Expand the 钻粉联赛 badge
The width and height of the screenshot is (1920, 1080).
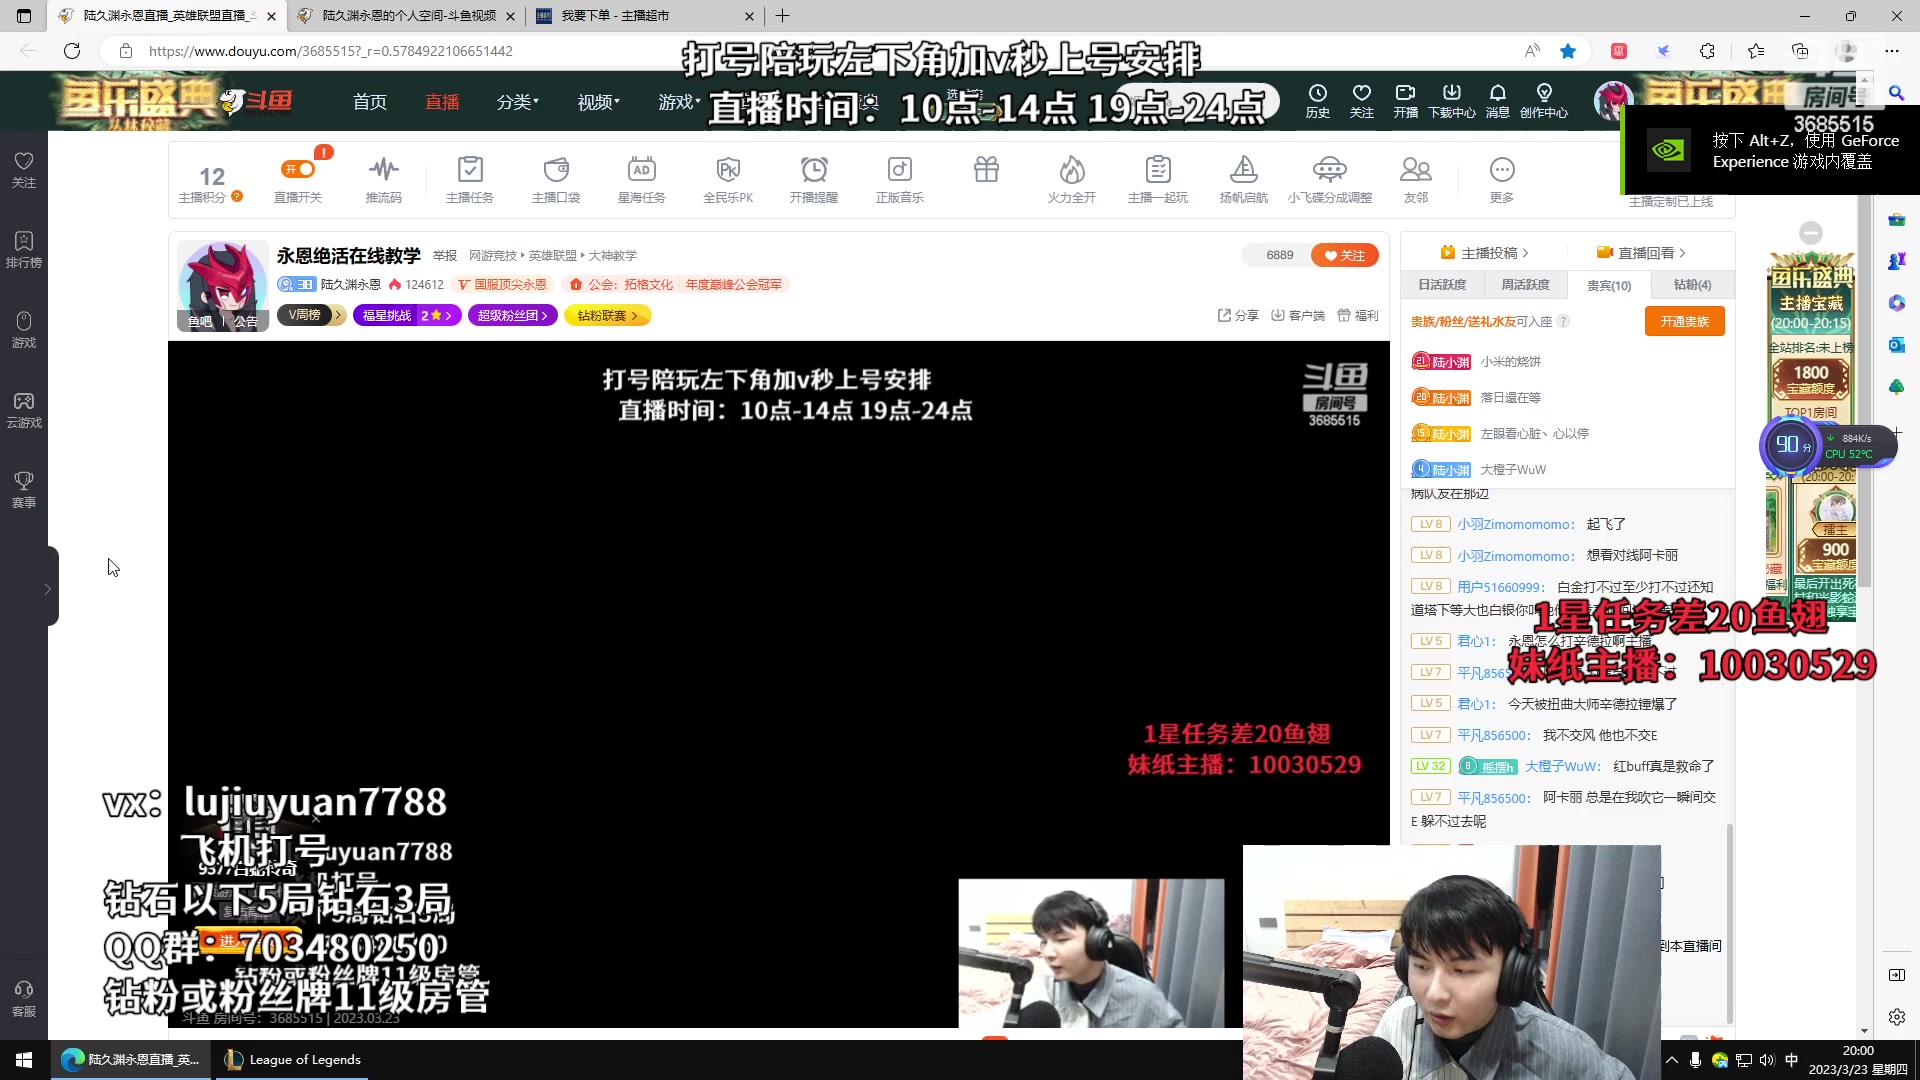[607, 315]
